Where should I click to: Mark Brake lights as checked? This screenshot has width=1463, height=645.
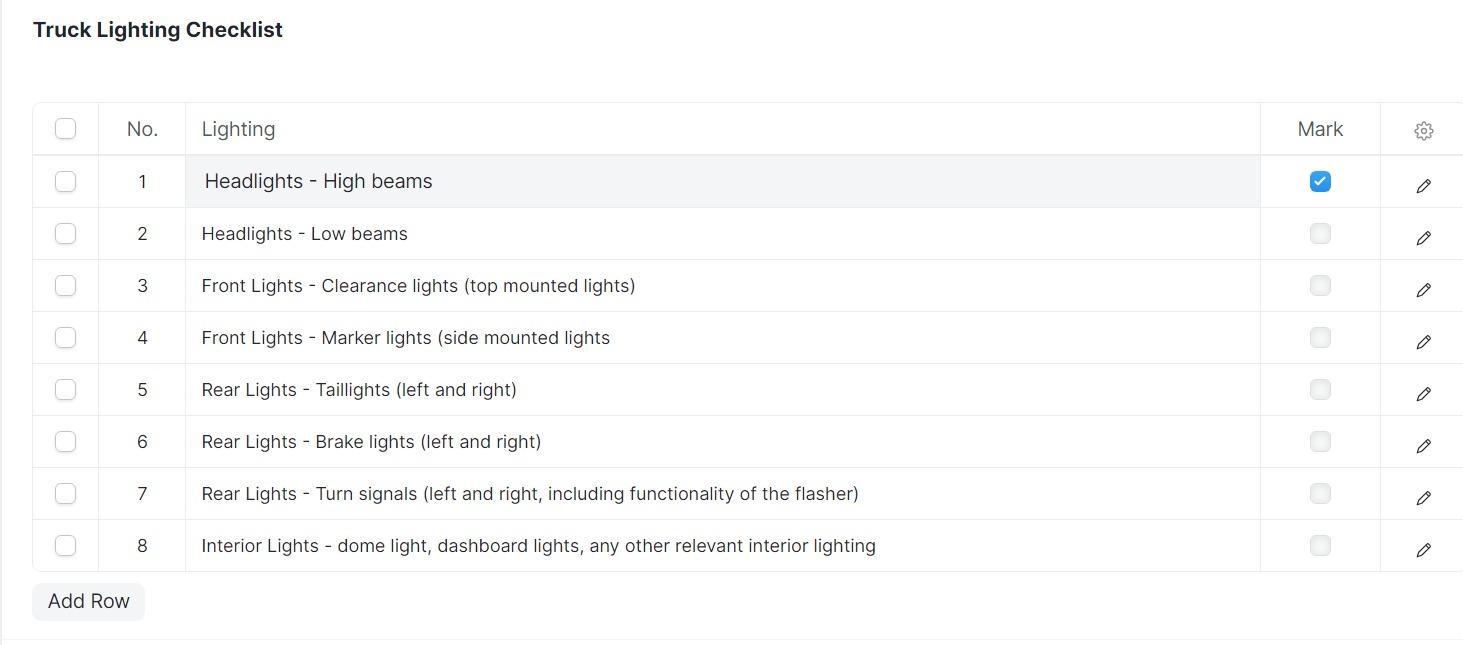tap(1320, 441)
